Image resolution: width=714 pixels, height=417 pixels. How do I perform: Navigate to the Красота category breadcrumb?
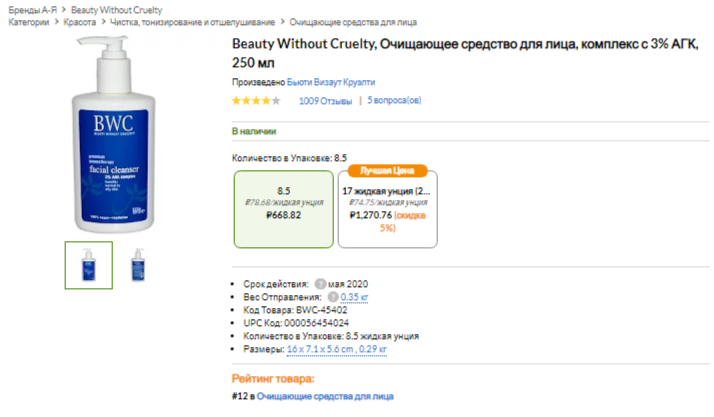pos(80,21)
